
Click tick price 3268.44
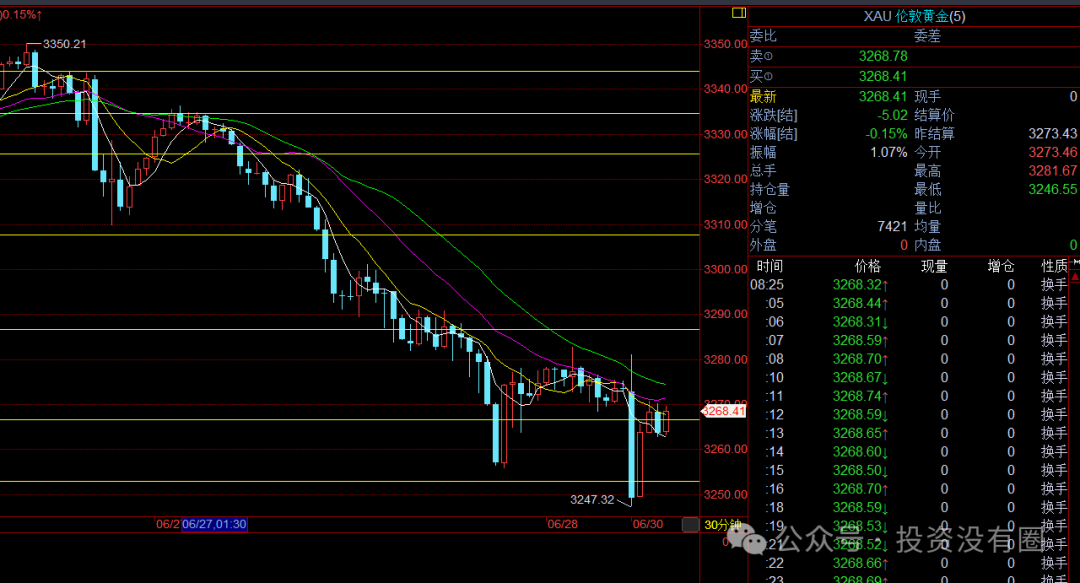(857, 303)
